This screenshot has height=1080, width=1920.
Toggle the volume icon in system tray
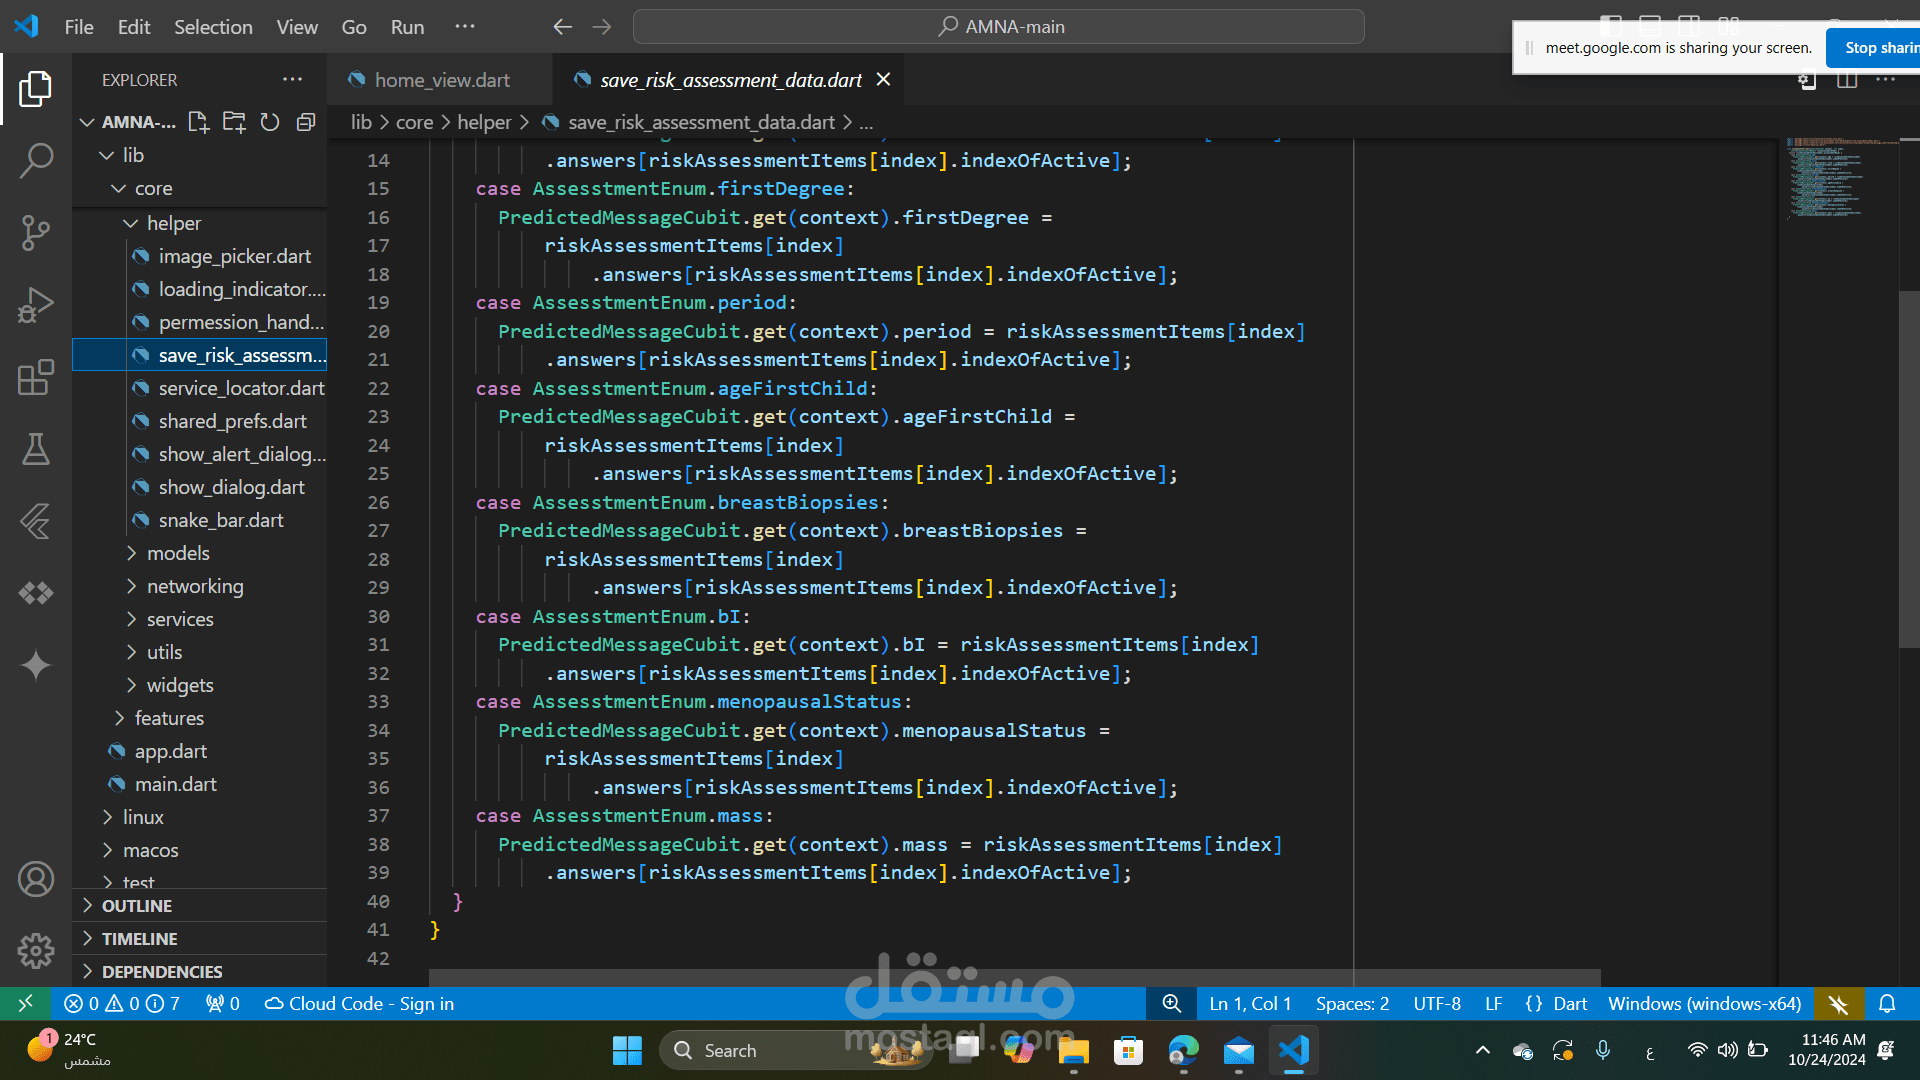point(1727,1050)
